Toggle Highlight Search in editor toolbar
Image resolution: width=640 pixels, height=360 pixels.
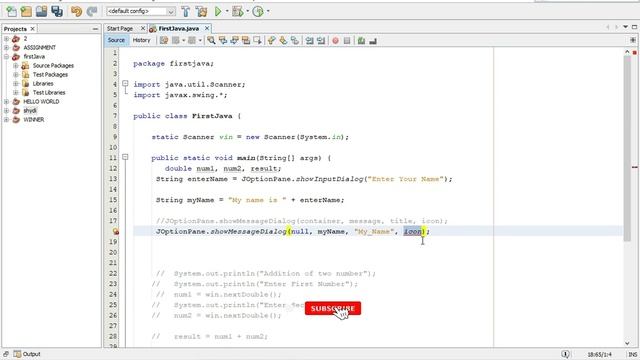(x=246, y=40)
